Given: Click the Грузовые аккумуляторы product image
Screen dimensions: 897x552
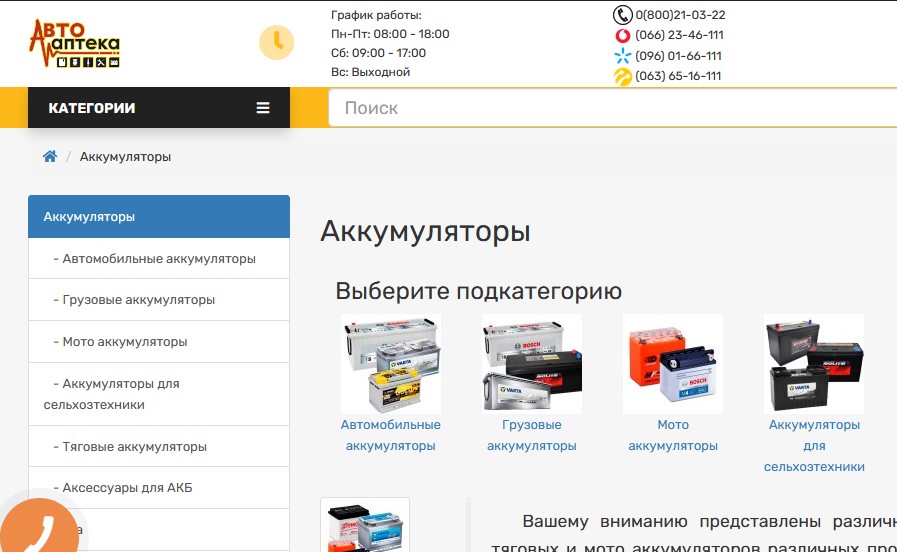Looking at the screenshot, I should pyautogui.click(x=532, y=364).
